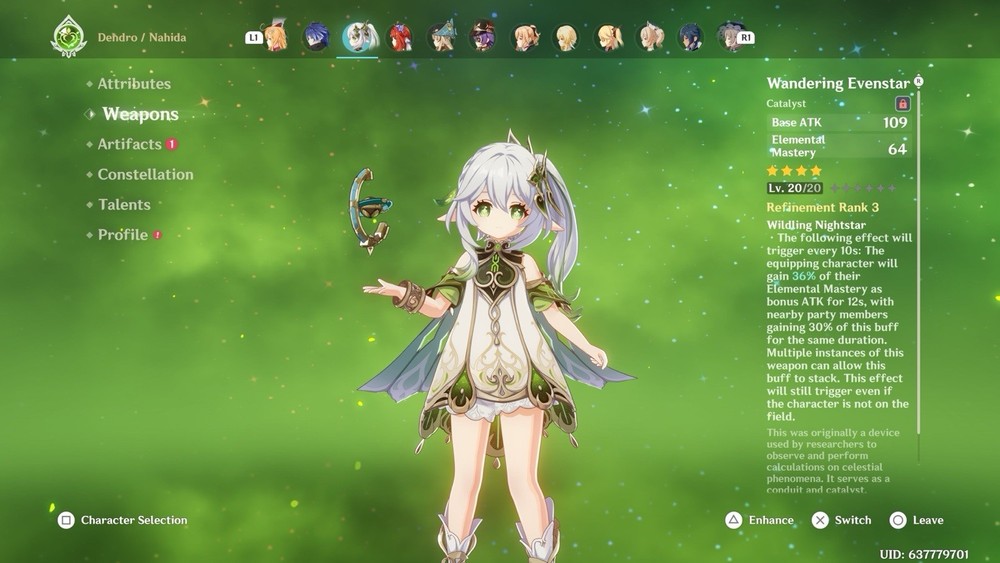Select the highlighted Nahida portrait

point(358,37)
